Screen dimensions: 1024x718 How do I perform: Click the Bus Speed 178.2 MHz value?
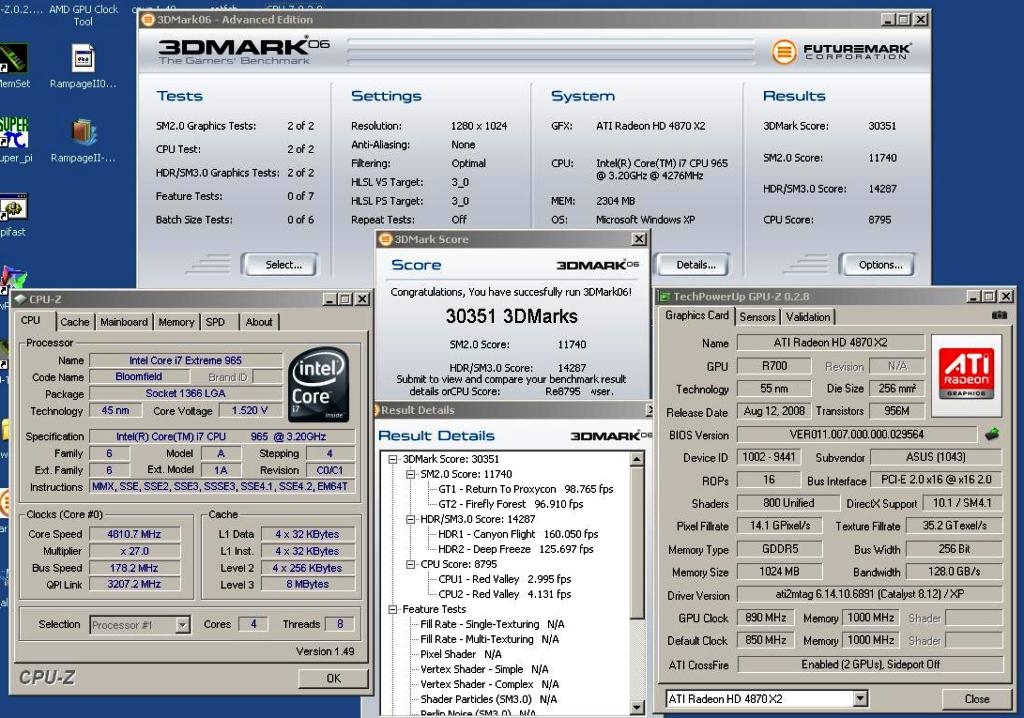pos(134,568)
